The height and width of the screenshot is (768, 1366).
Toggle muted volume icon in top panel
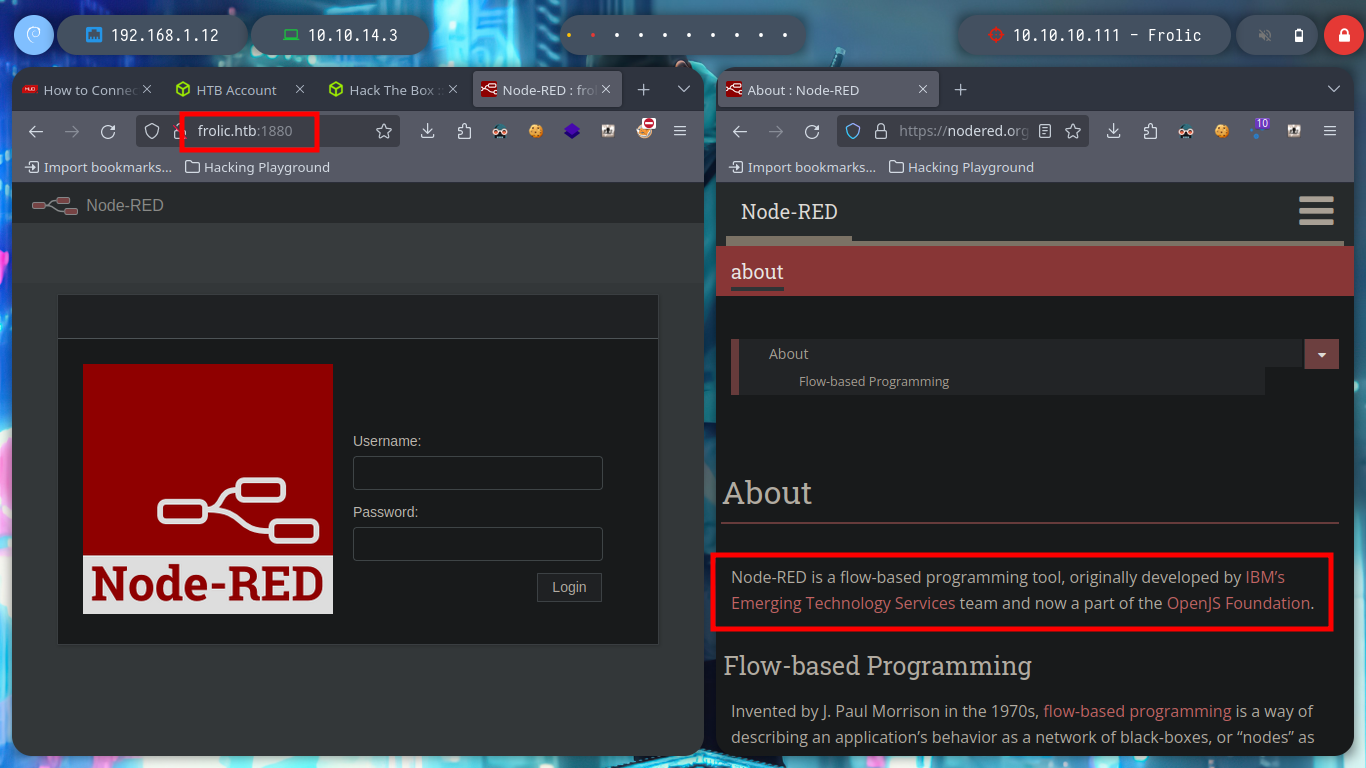tap(1265, 35)
